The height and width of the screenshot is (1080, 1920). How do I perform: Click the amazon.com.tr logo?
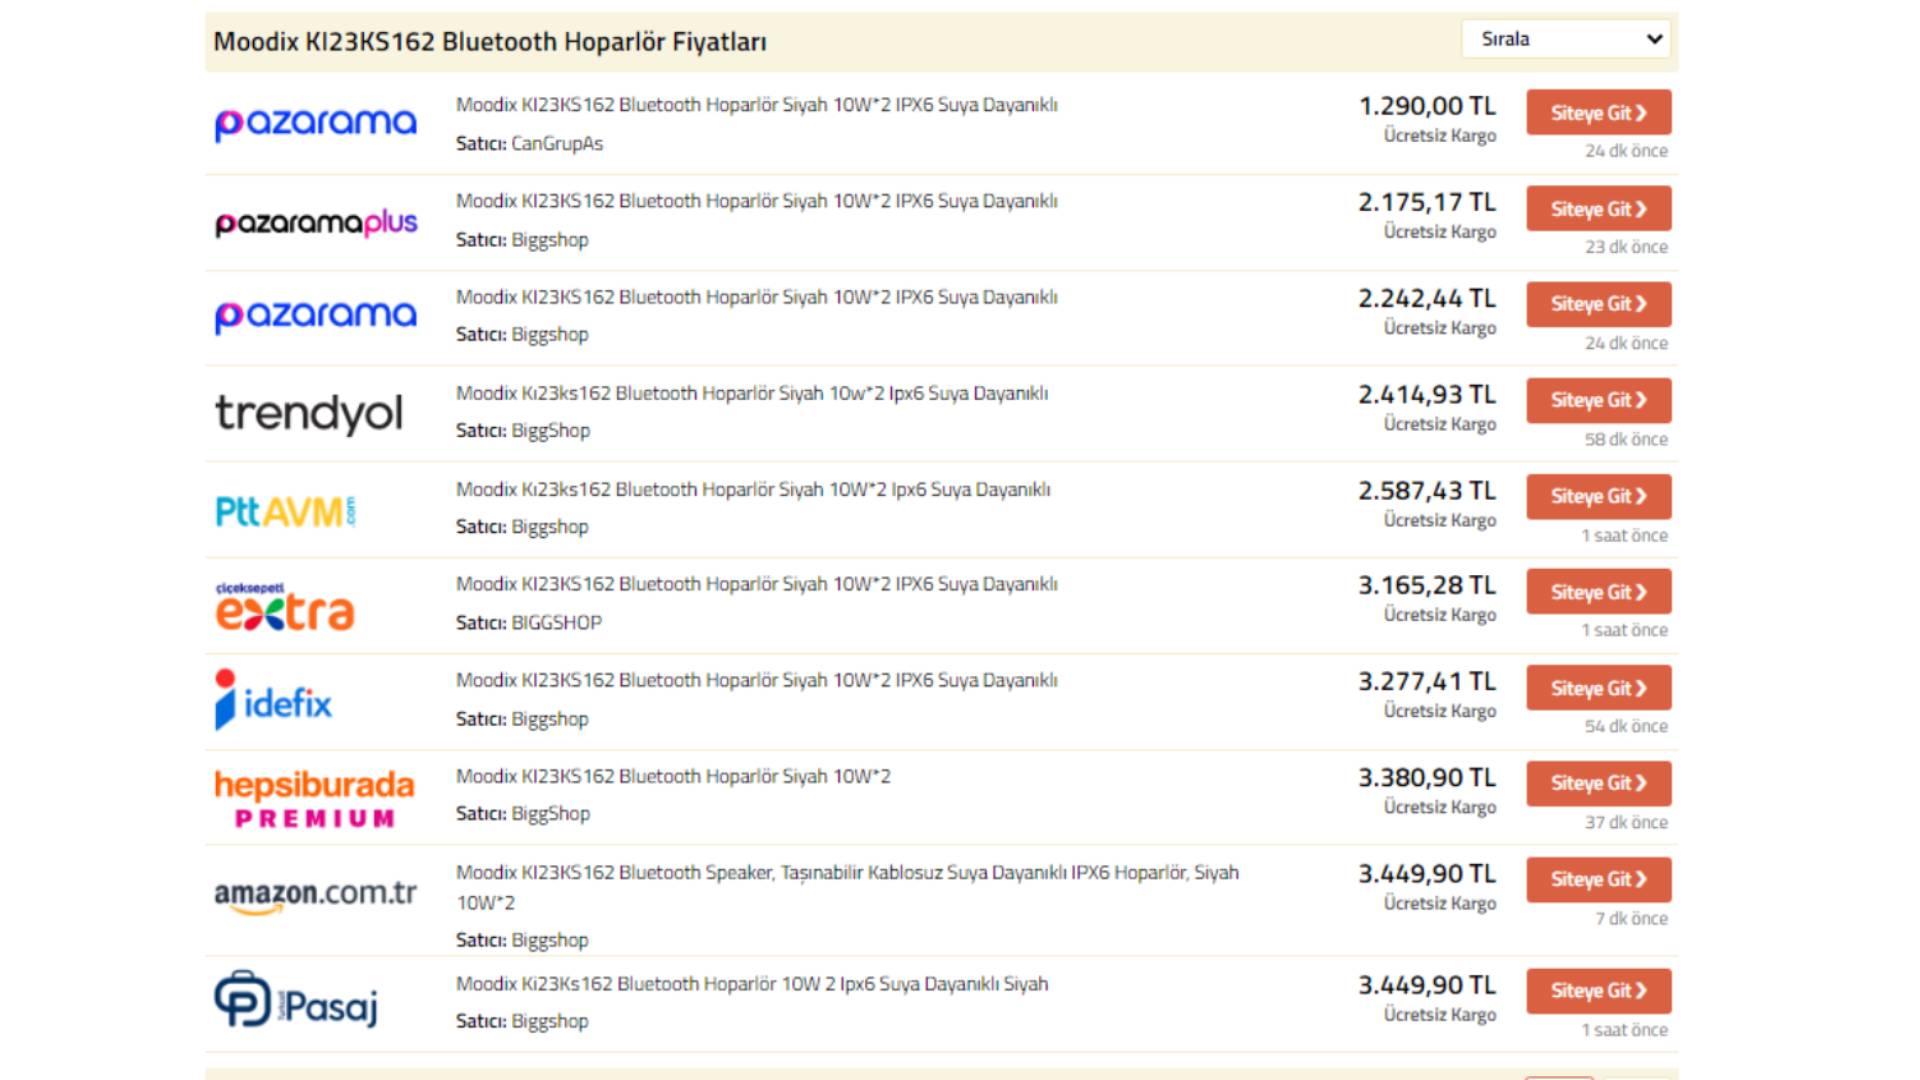coord(315,894)
